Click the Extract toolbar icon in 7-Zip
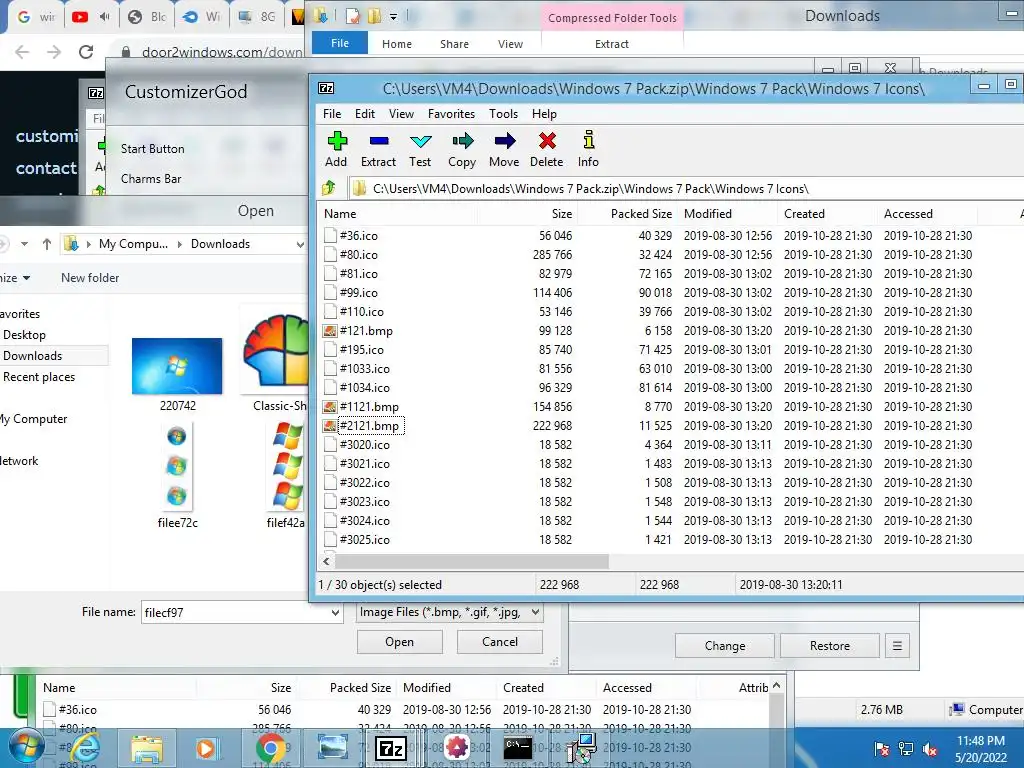1024x768 pixels. 379,141
